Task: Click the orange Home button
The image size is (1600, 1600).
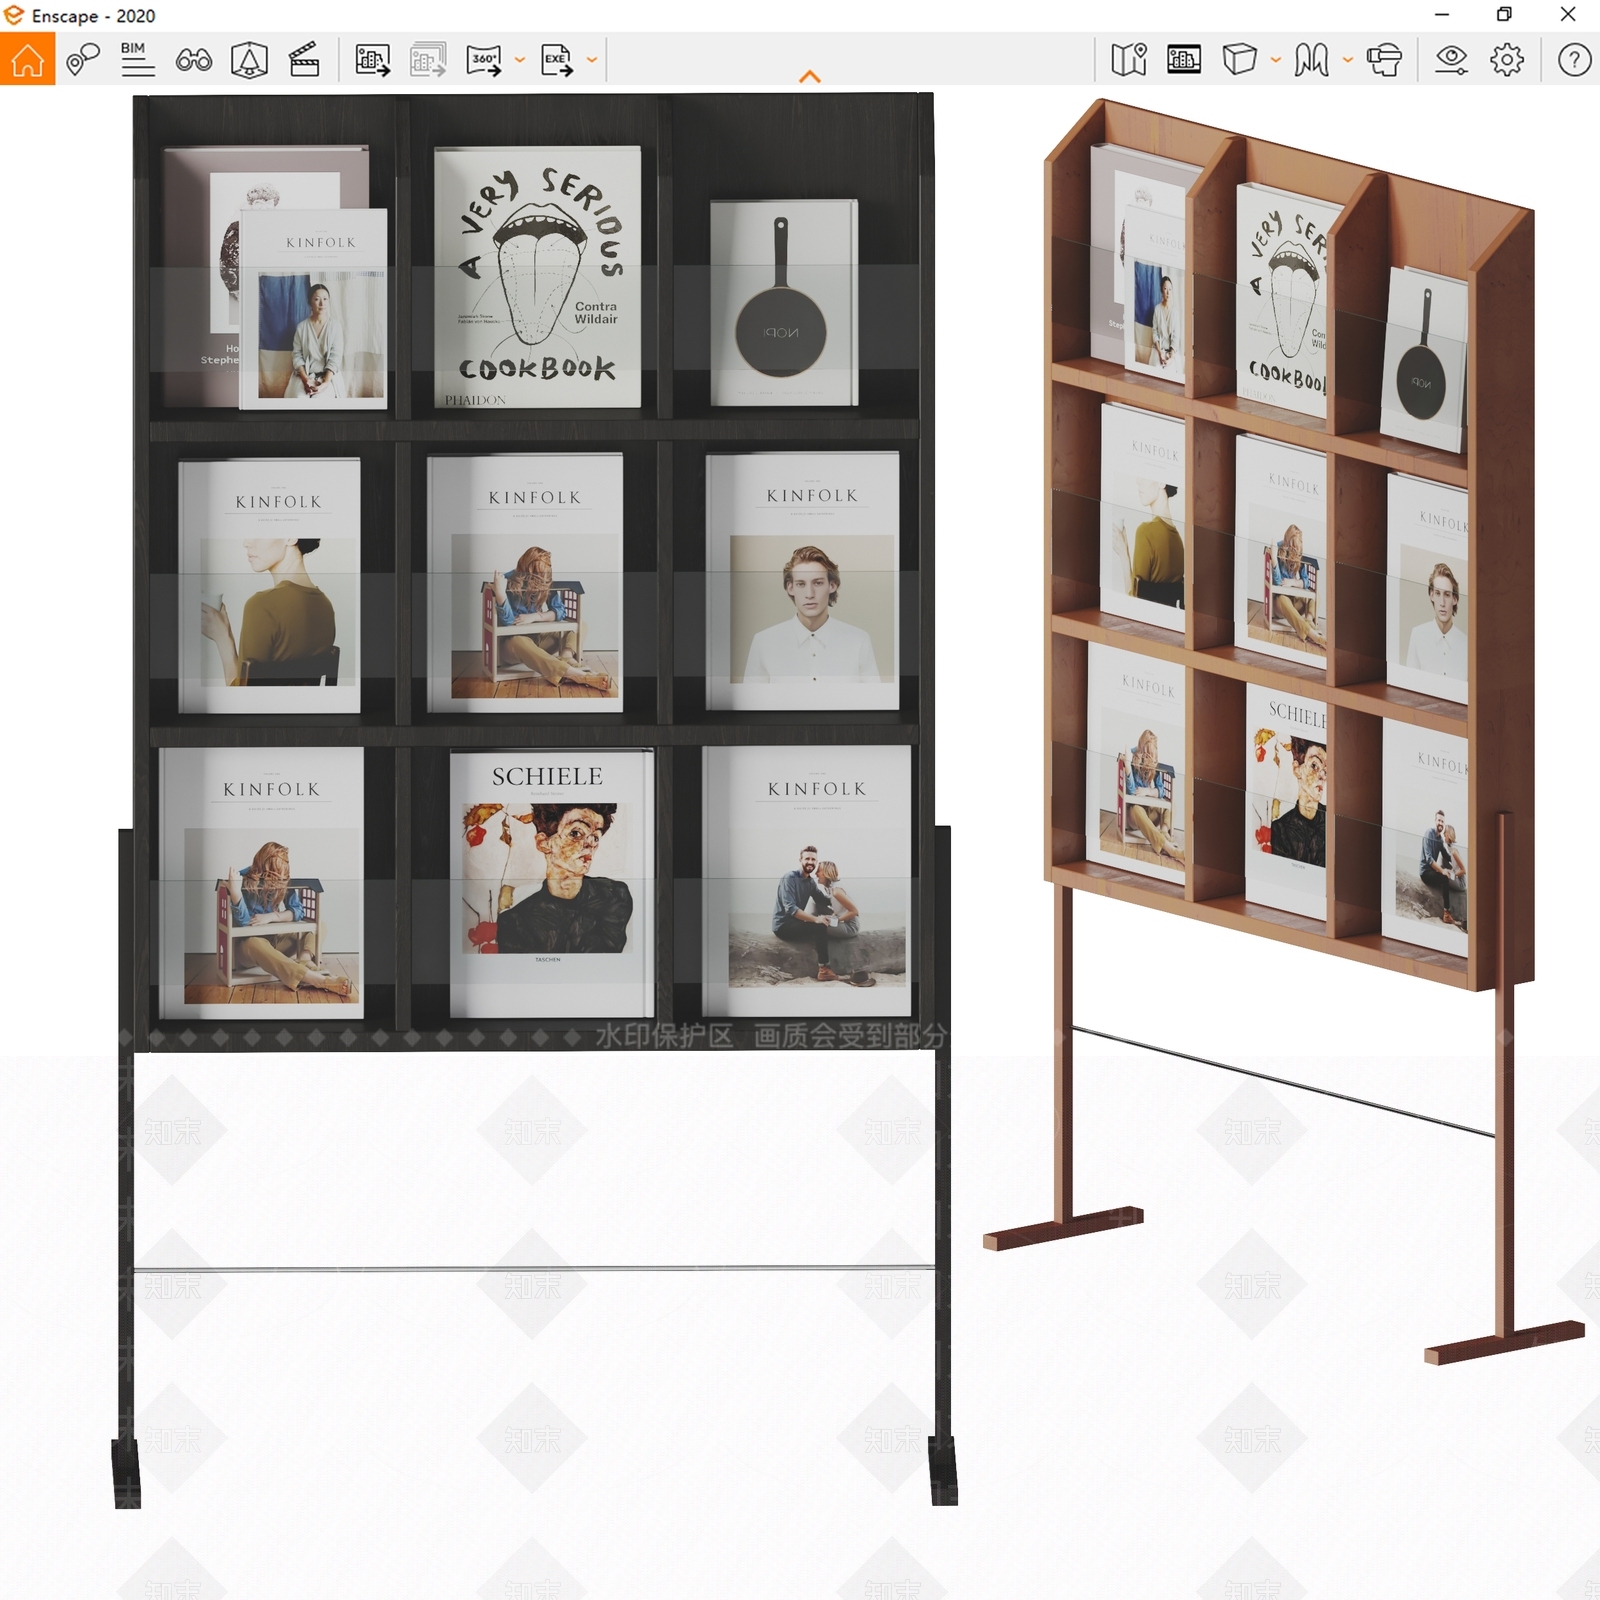Action: click(27, 59)
